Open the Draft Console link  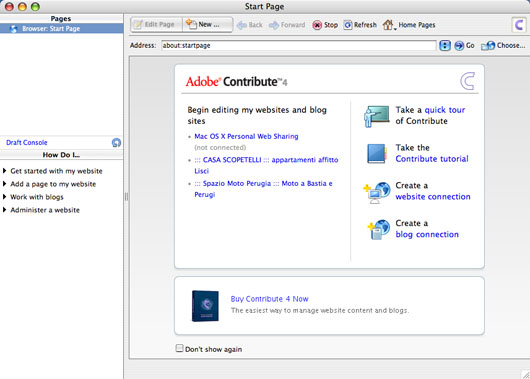27,142
